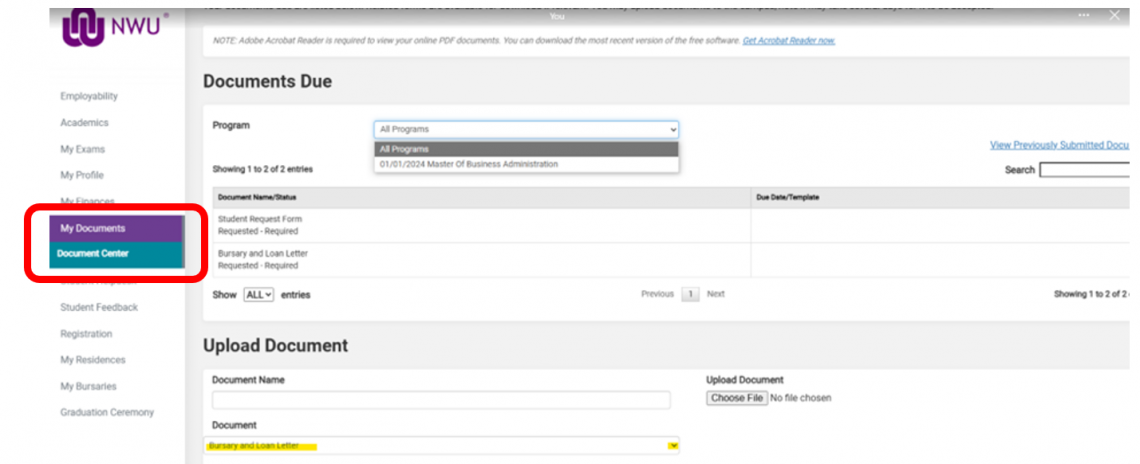Viewport: 1140px width, 464px height.
Task: Go to Next page of entries
Action: (x=715, y=295)
